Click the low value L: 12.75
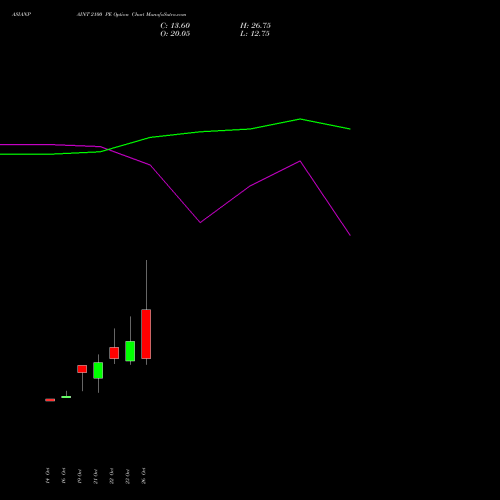This screenshot has width=500, height=500. [x=255, y=34]
